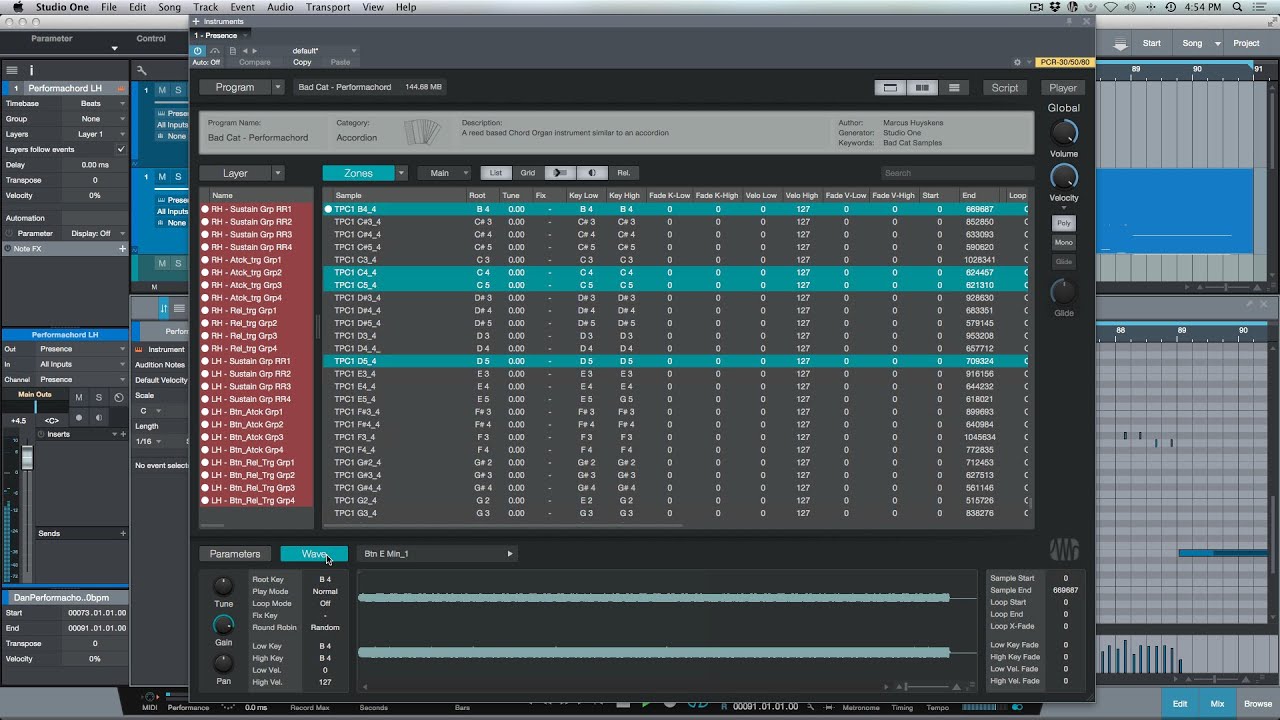Open the View menu
This screenshot has height=720, width=1280.
pyautogui.click(x=373, y=7)
